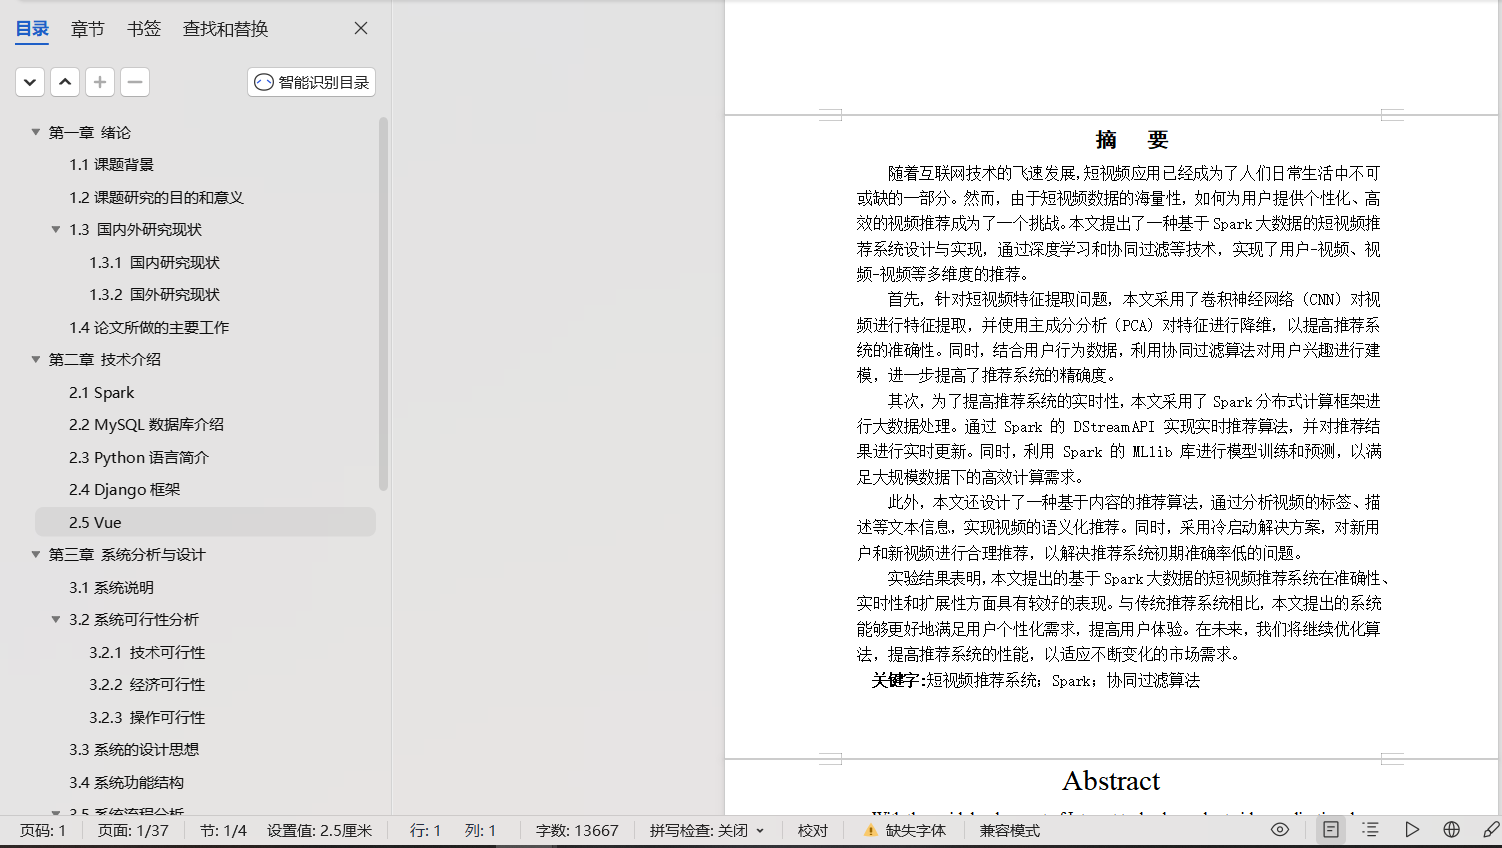Screen dimensions: 1502x848
Task: Collapse the 第三章 系统分析与设计 section
Action: [36, 554]
